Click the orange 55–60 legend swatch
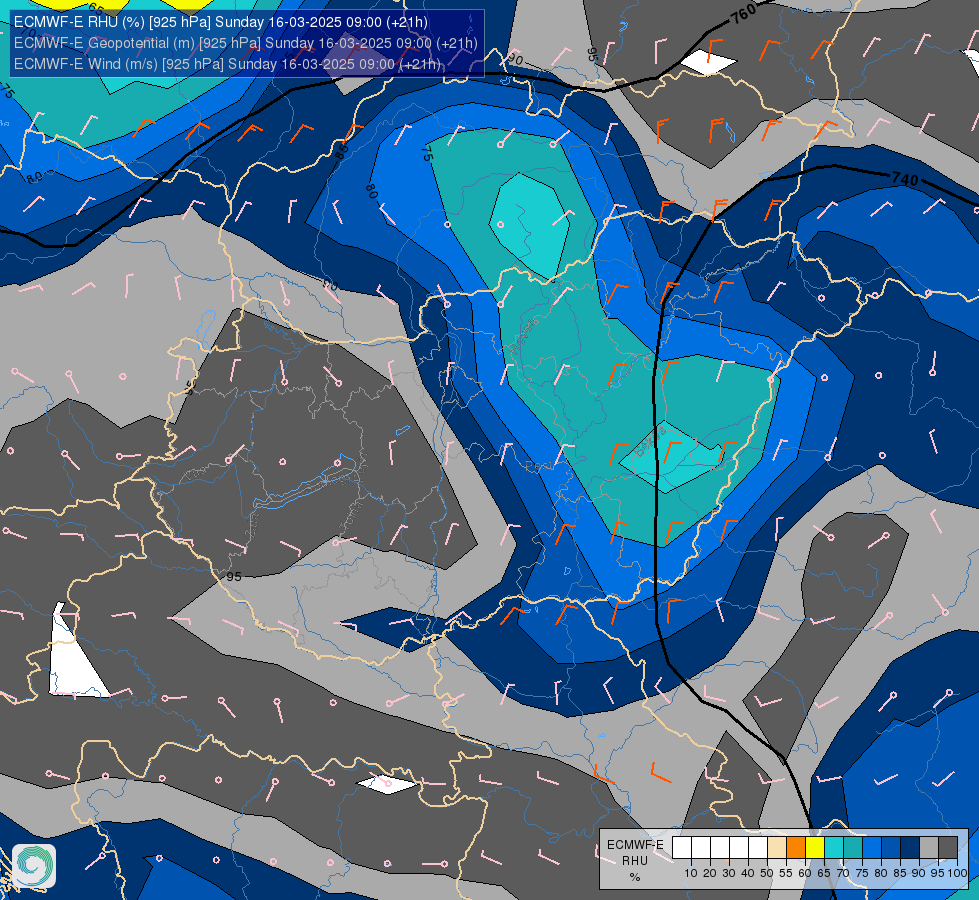Image resolution: width=979 pixels, height=900 pixels. 796,848
